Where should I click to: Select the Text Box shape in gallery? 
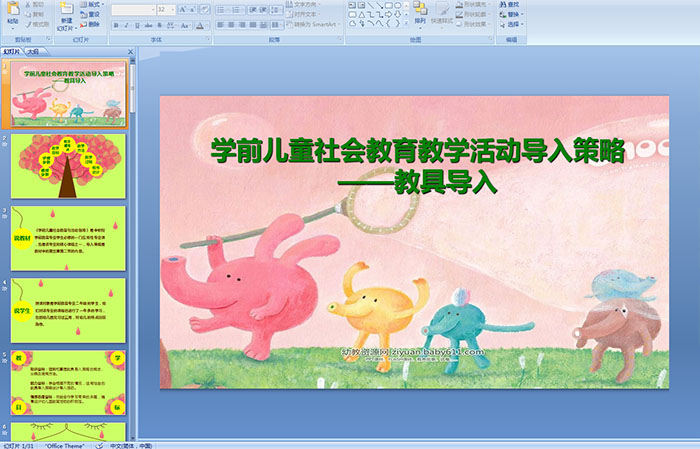(x=352, y=5)
